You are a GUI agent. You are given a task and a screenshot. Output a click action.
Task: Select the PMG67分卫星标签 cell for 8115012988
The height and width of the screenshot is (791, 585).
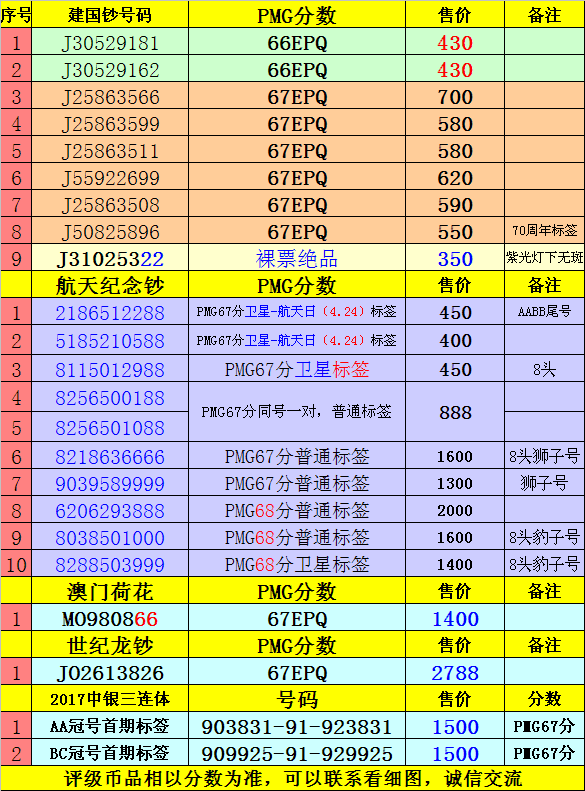coord(297,369)
